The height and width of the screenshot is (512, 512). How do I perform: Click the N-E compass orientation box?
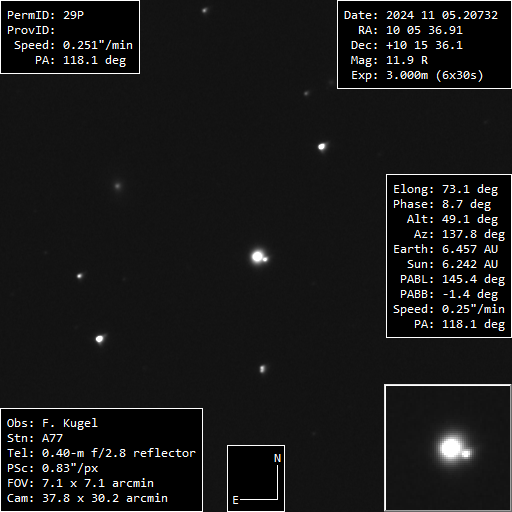click(x=256, y=478)
